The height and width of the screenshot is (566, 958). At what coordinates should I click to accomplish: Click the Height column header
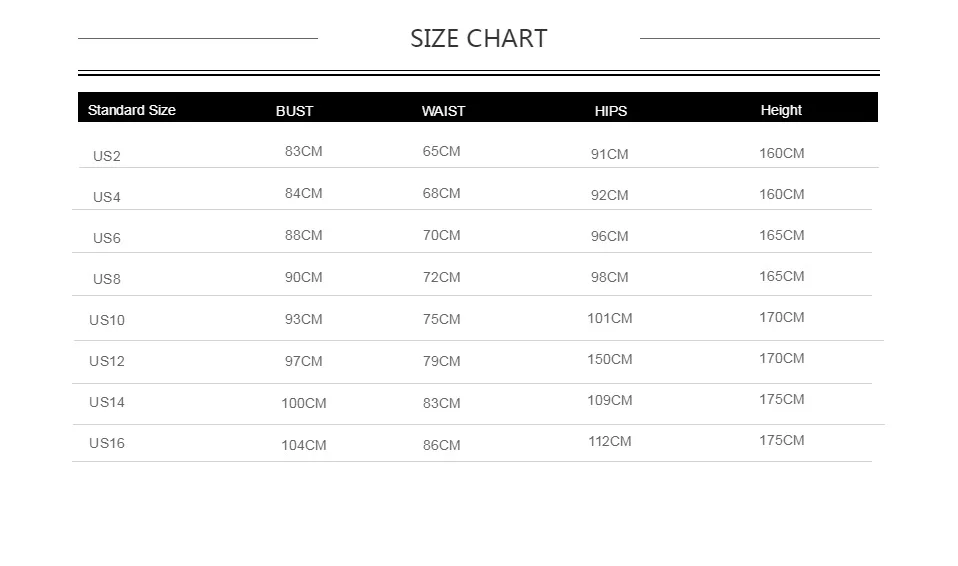[x=780, y=110]
